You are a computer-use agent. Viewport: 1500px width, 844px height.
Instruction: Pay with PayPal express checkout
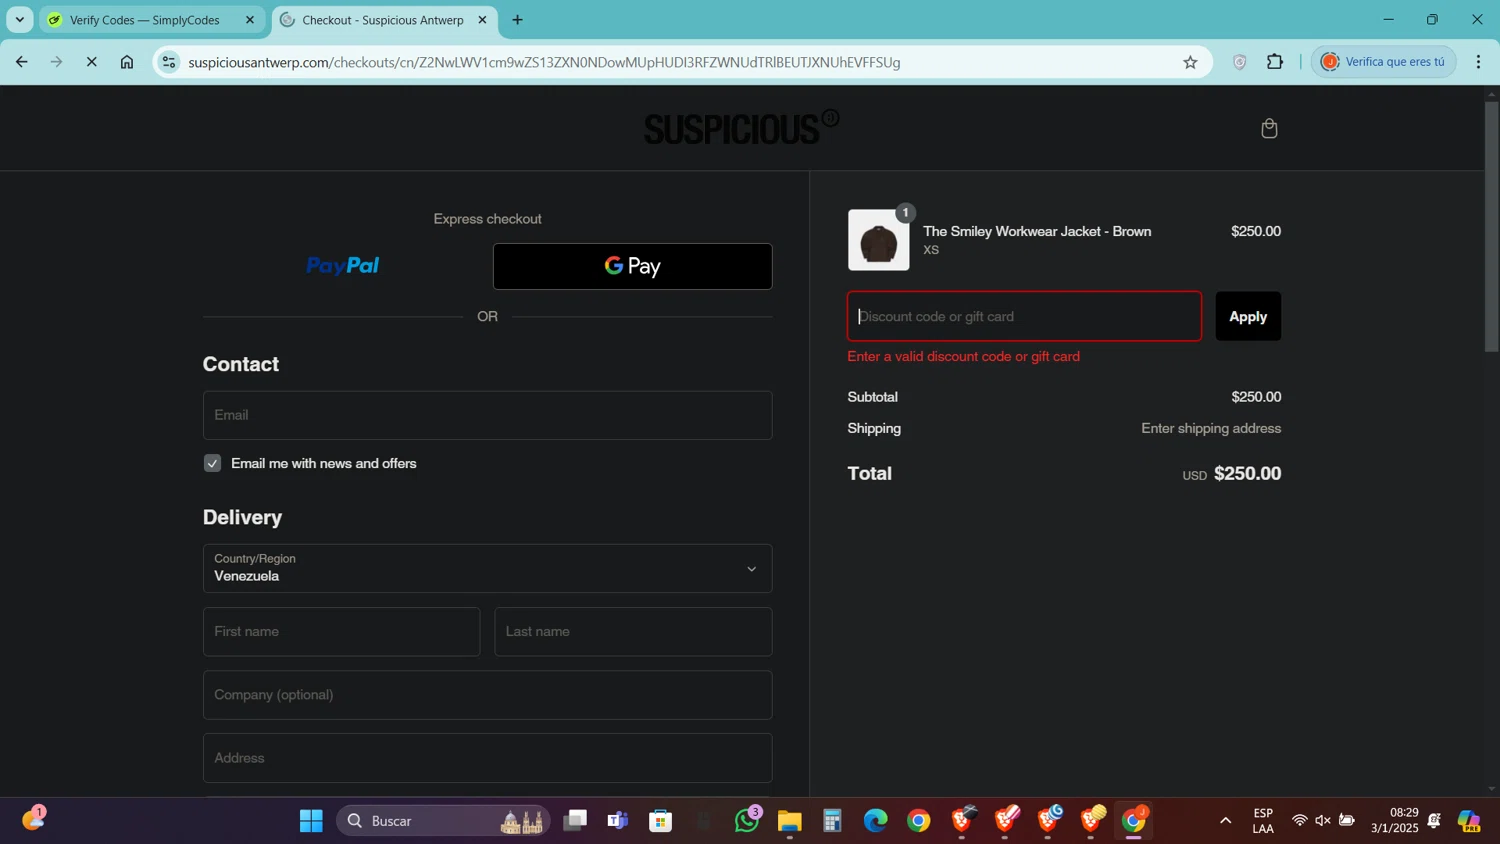click(342, 266)
